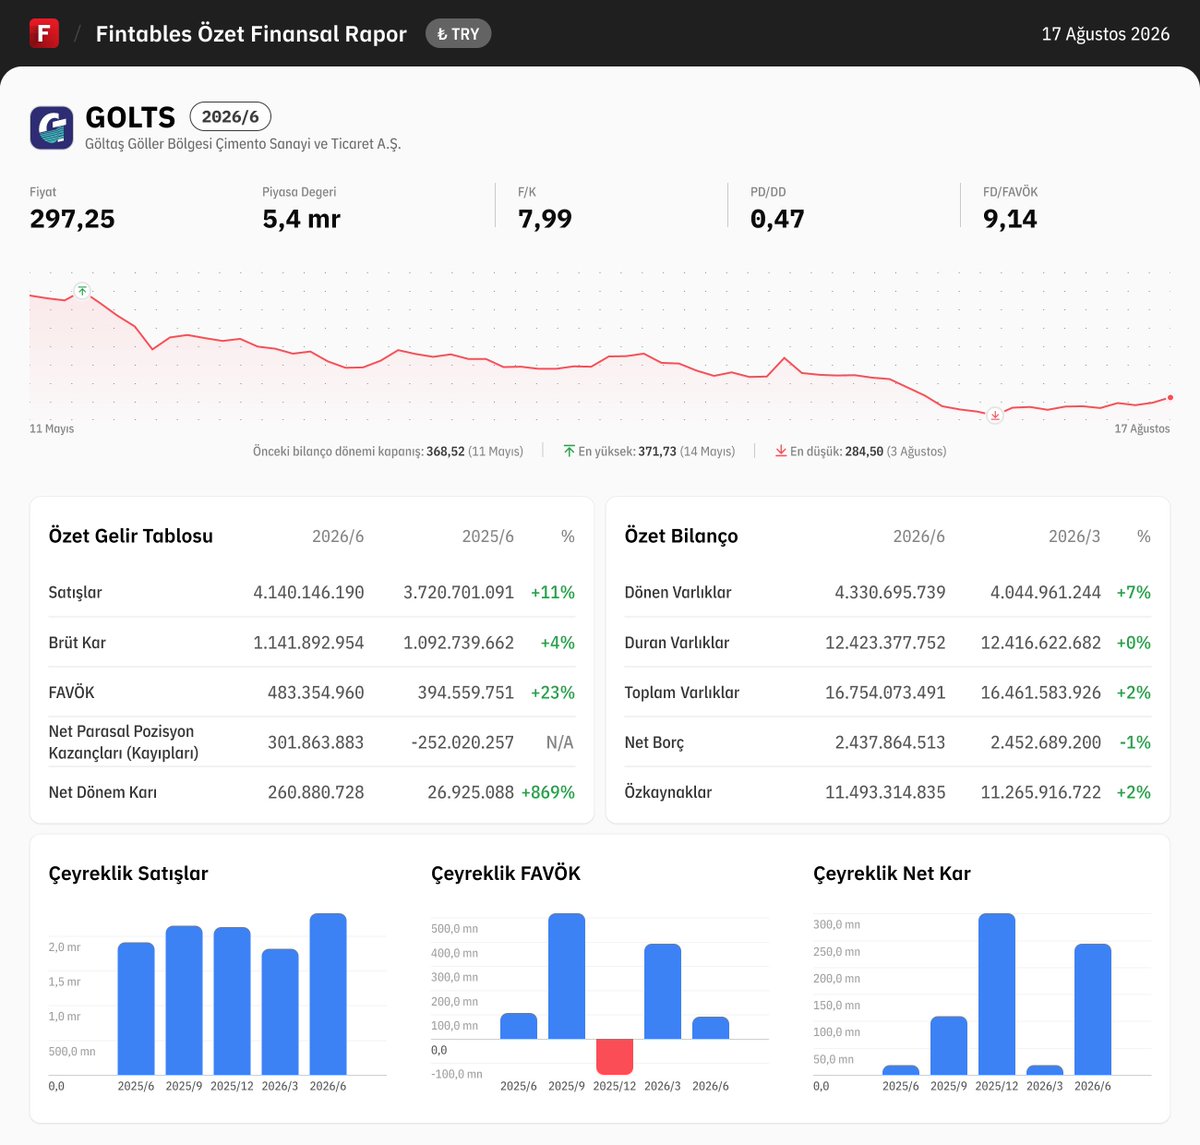Click the 2025/6 bar in Çeyreklik Satışlar
This screenshot has height=1145, width=1200.
pyautogui.click(x=136, y=1008)
